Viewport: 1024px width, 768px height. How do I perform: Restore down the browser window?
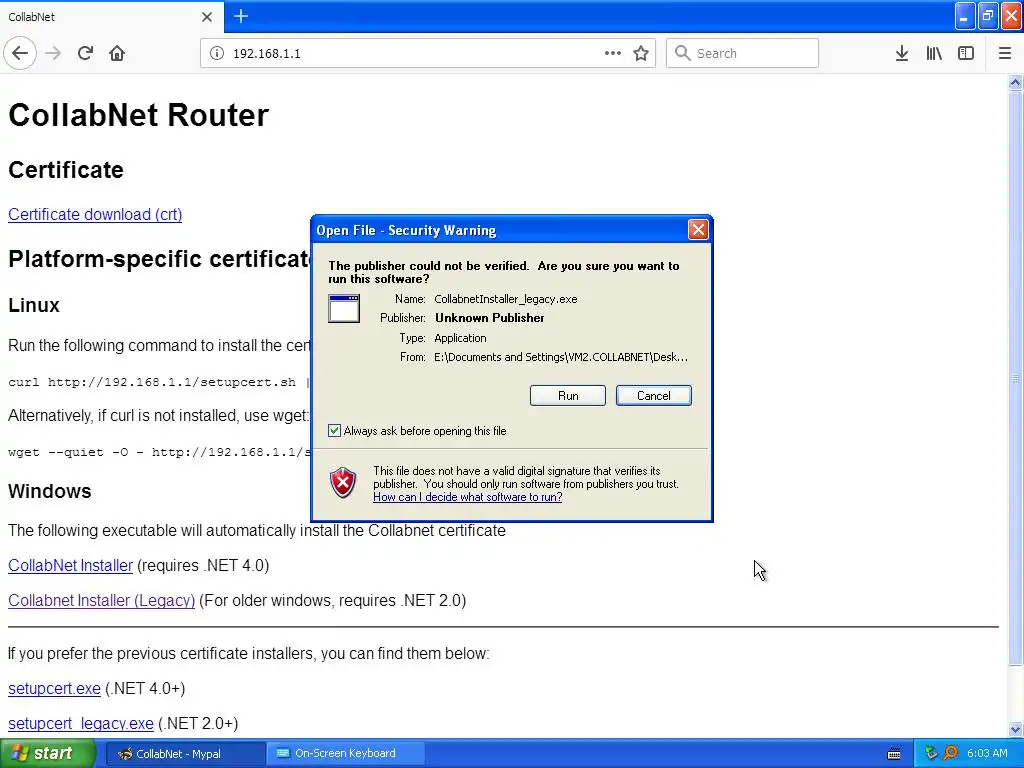point(988,16)
